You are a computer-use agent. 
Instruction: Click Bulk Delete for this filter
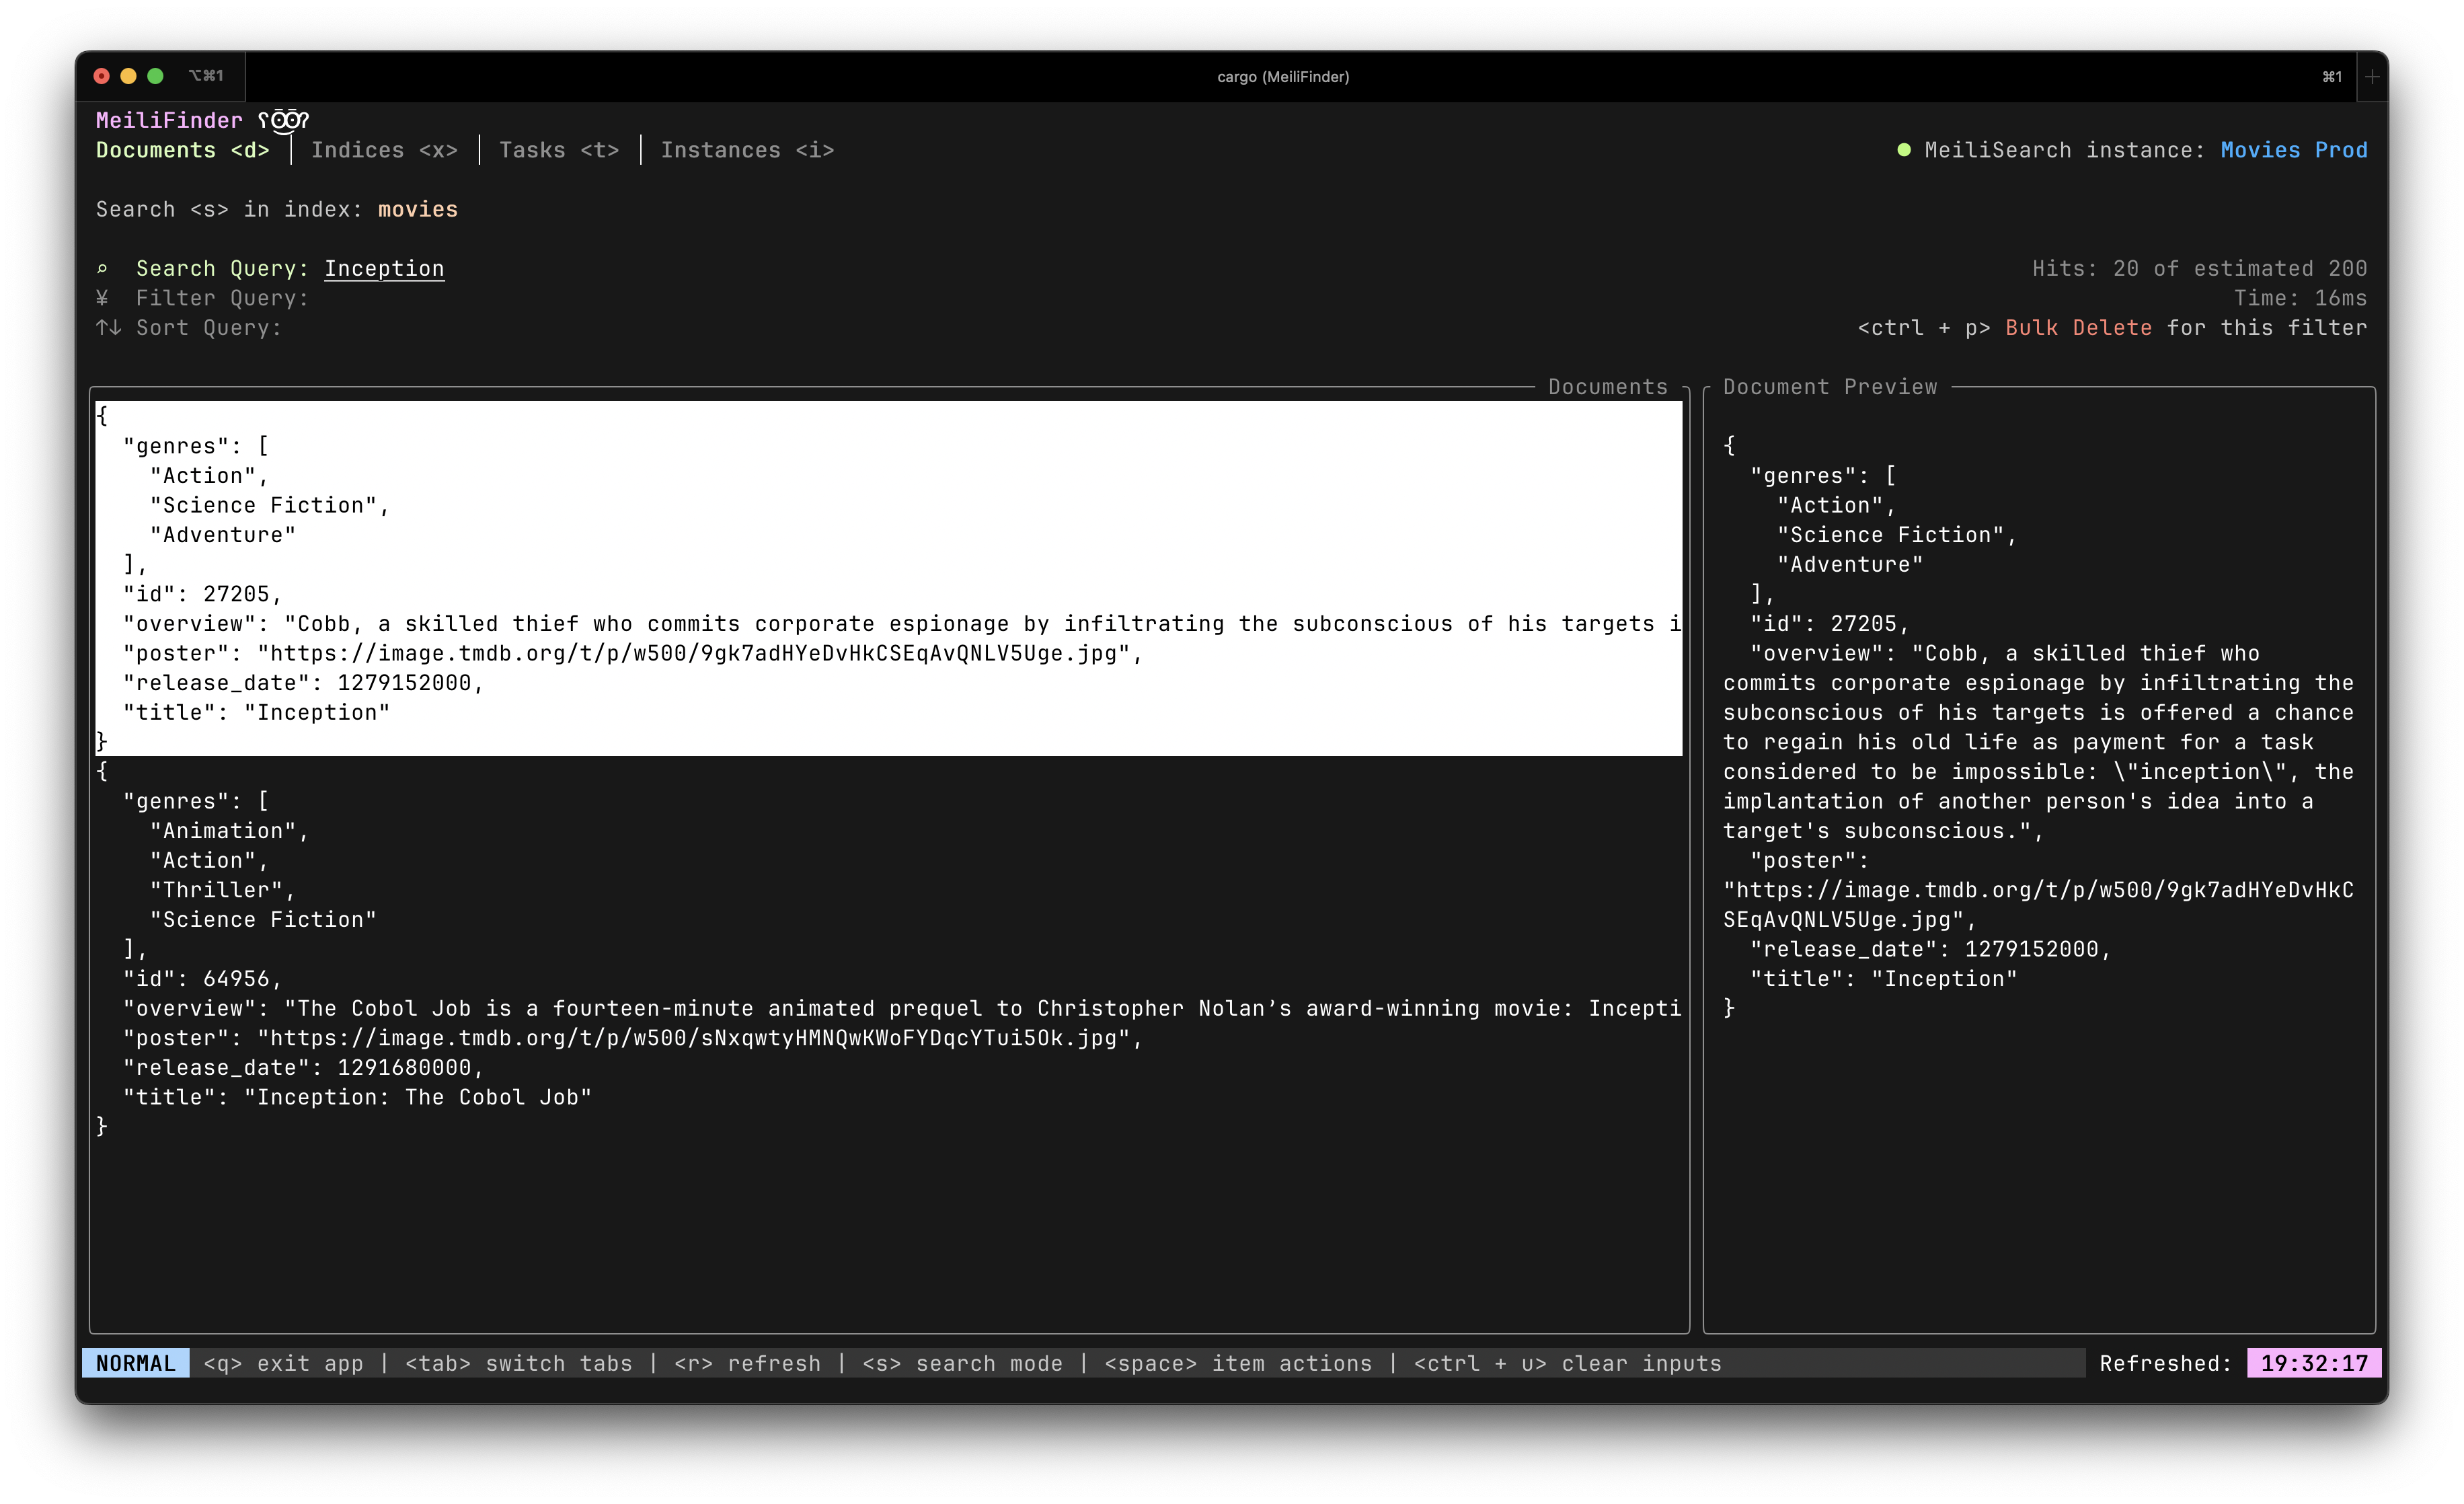[2111, 327]
